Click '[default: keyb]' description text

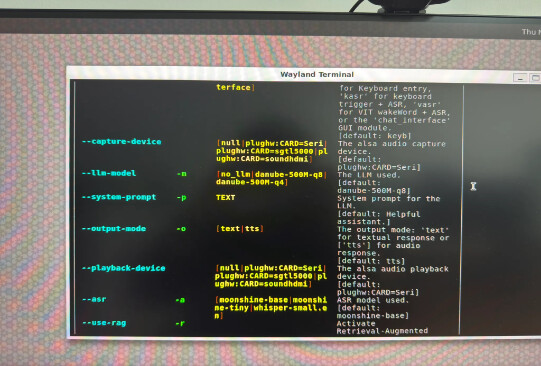pyautogui.click(x=374, y=136)
